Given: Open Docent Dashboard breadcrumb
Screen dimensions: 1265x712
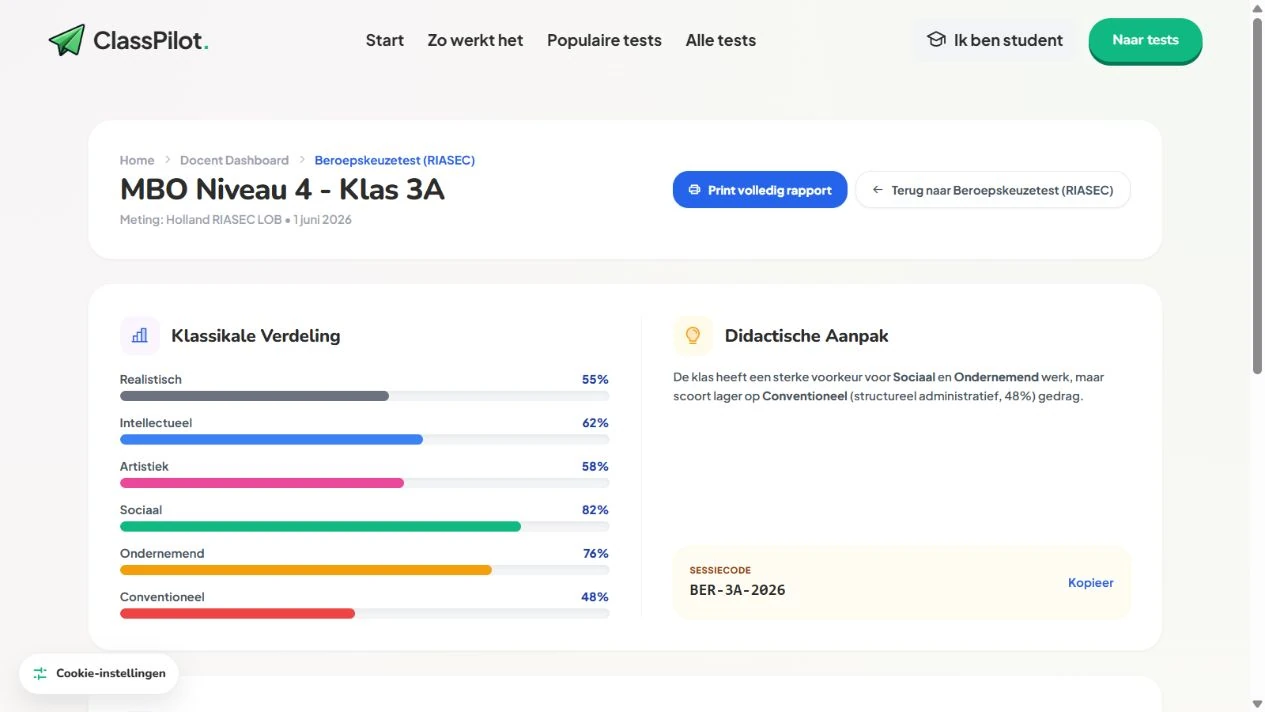Looking at the screenshot, I should (x=234, y=160).
